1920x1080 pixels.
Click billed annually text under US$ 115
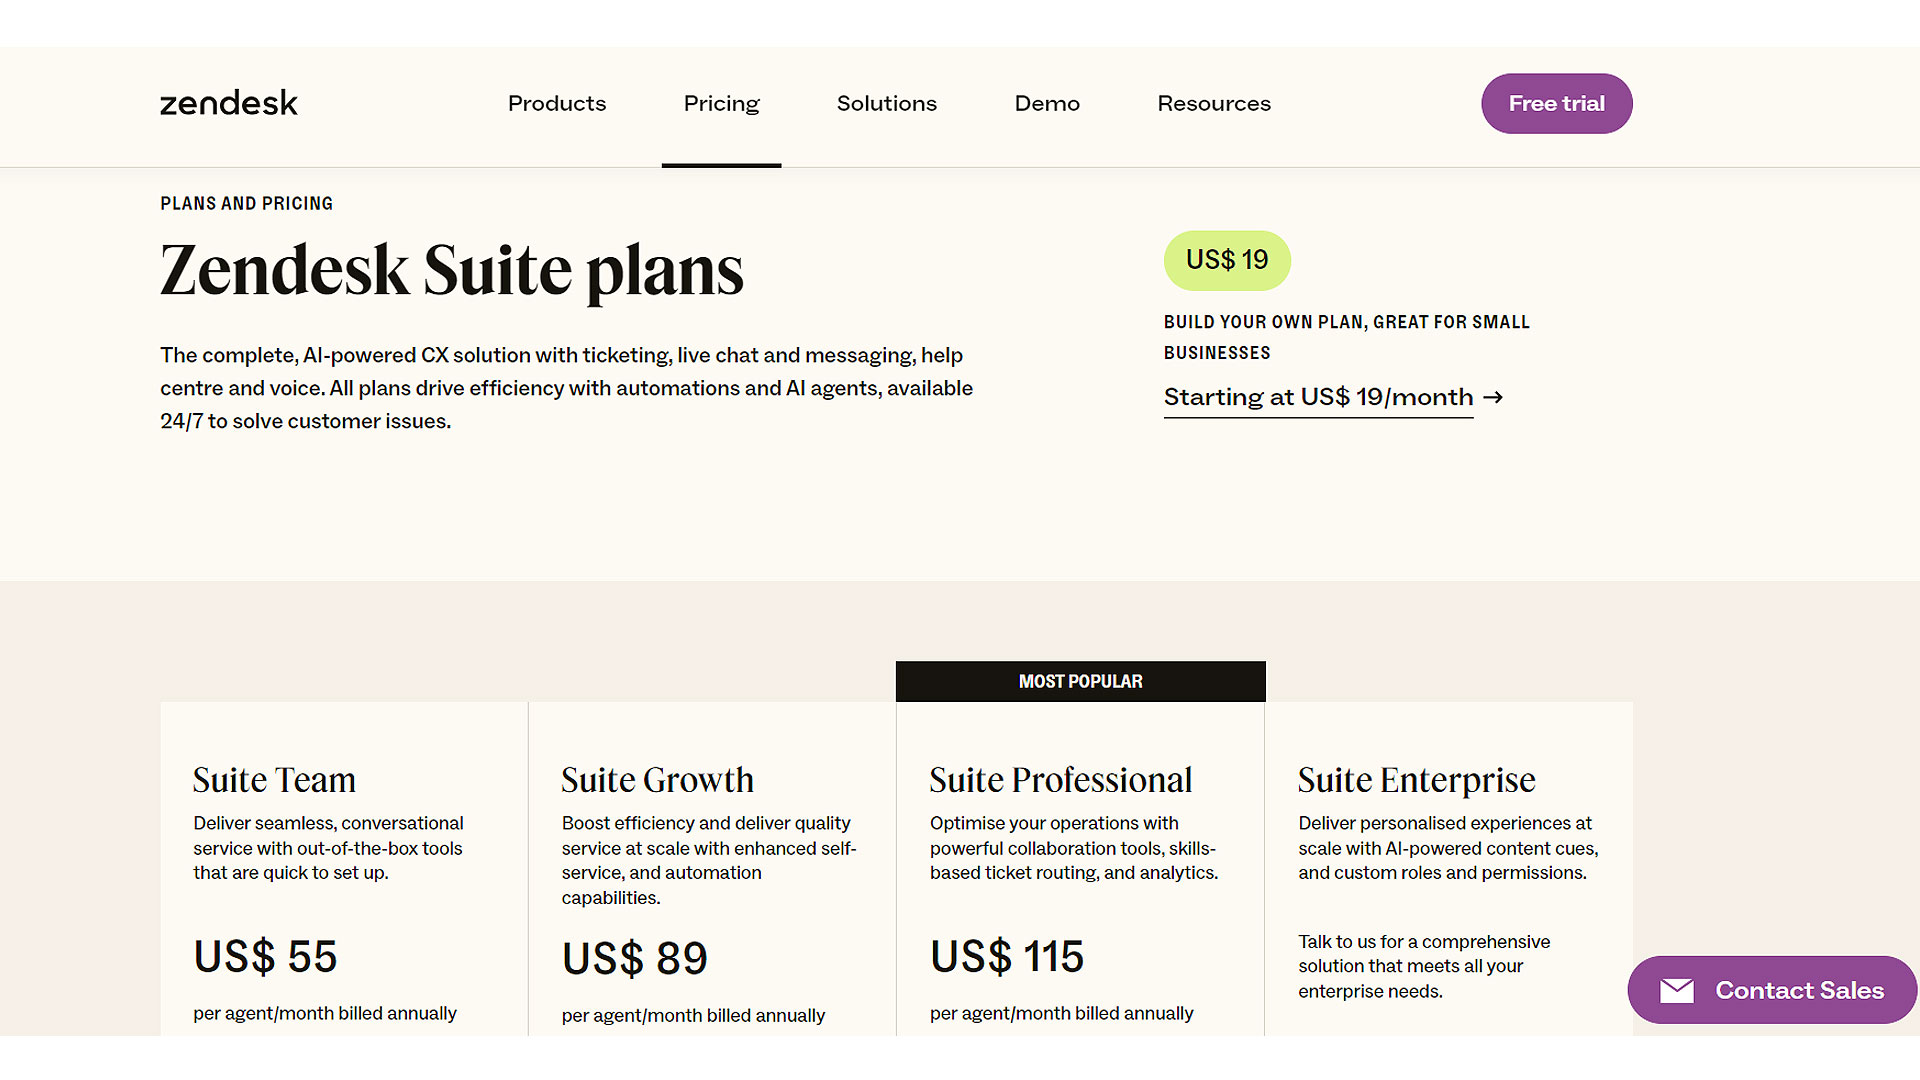(1062, 1013)
